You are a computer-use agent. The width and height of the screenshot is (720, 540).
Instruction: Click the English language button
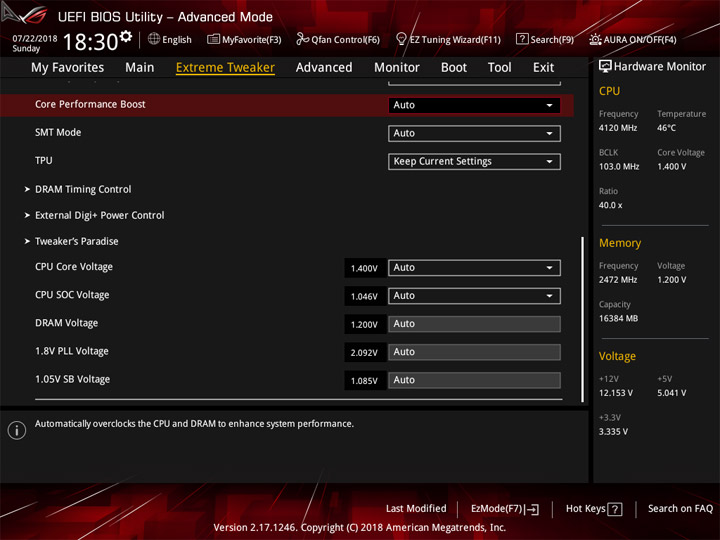(169, 39)
